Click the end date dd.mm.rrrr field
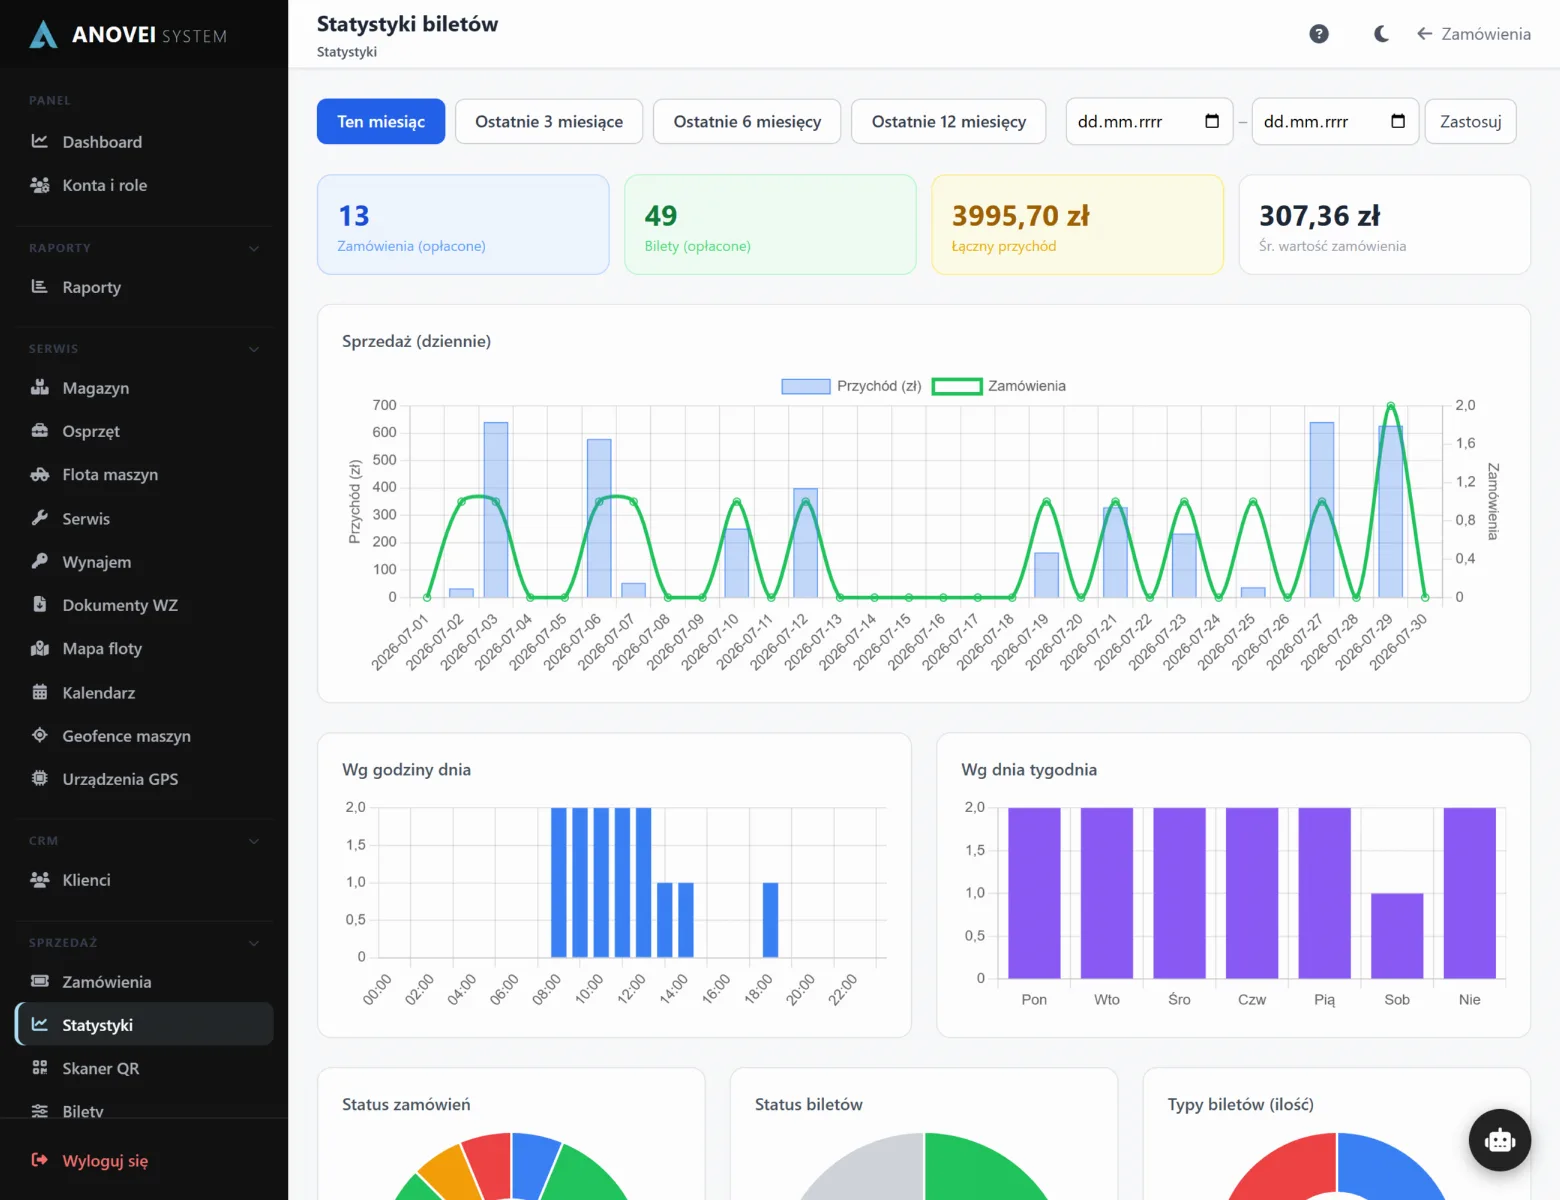 (1335, 121)
